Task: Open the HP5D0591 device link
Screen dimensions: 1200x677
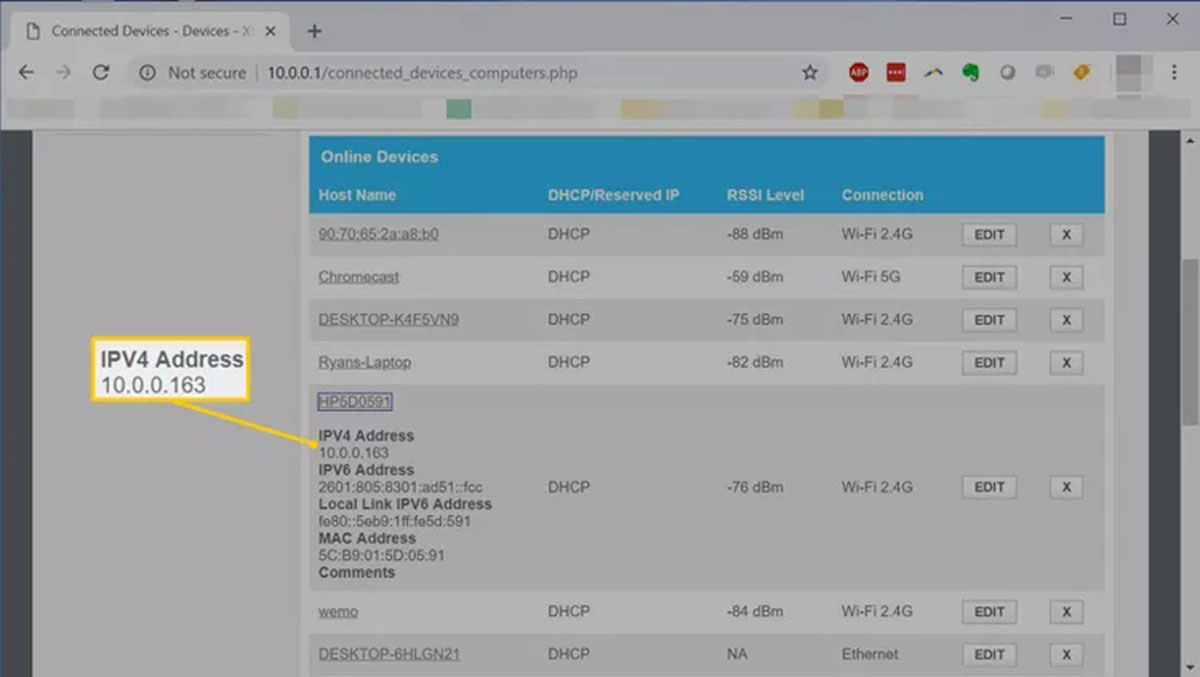Action: [x=355, y=402]
